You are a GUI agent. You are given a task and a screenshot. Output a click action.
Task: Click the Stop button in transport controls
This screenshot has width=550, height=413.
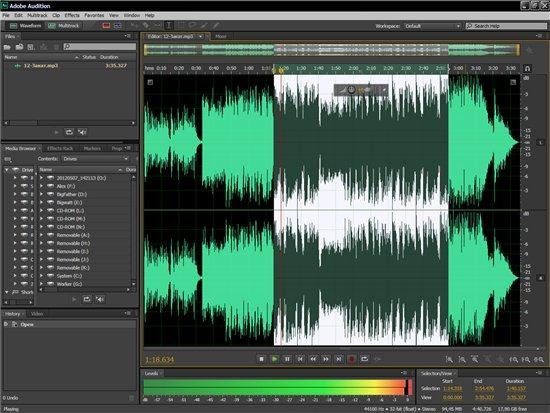pyautogui.click(x=261, y=359)
